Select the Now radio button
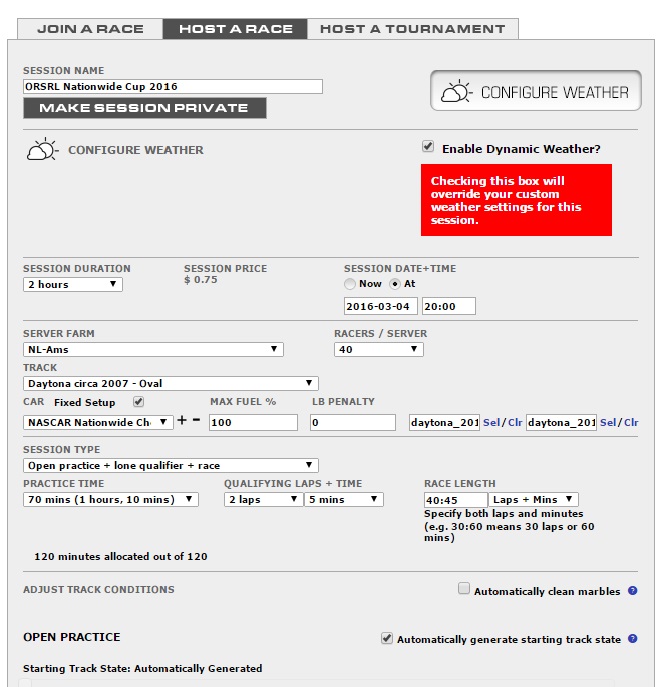Image resolution: width=663 pixels, height=687 pixels. pos(349,284)
